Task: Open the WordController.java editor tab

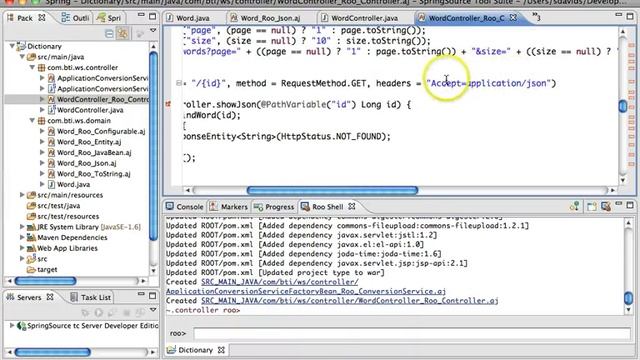Action: pos(360,18)
